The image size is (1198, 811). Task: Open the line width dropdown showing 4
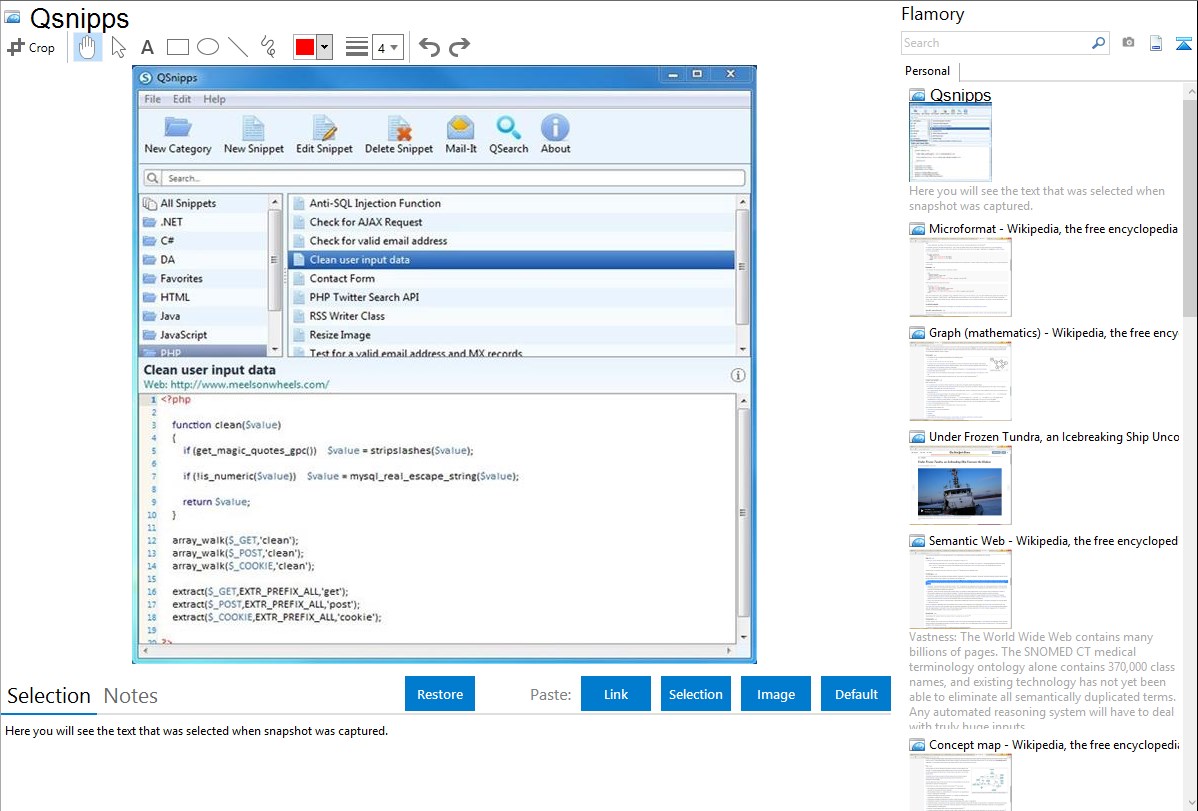point(388,48)
